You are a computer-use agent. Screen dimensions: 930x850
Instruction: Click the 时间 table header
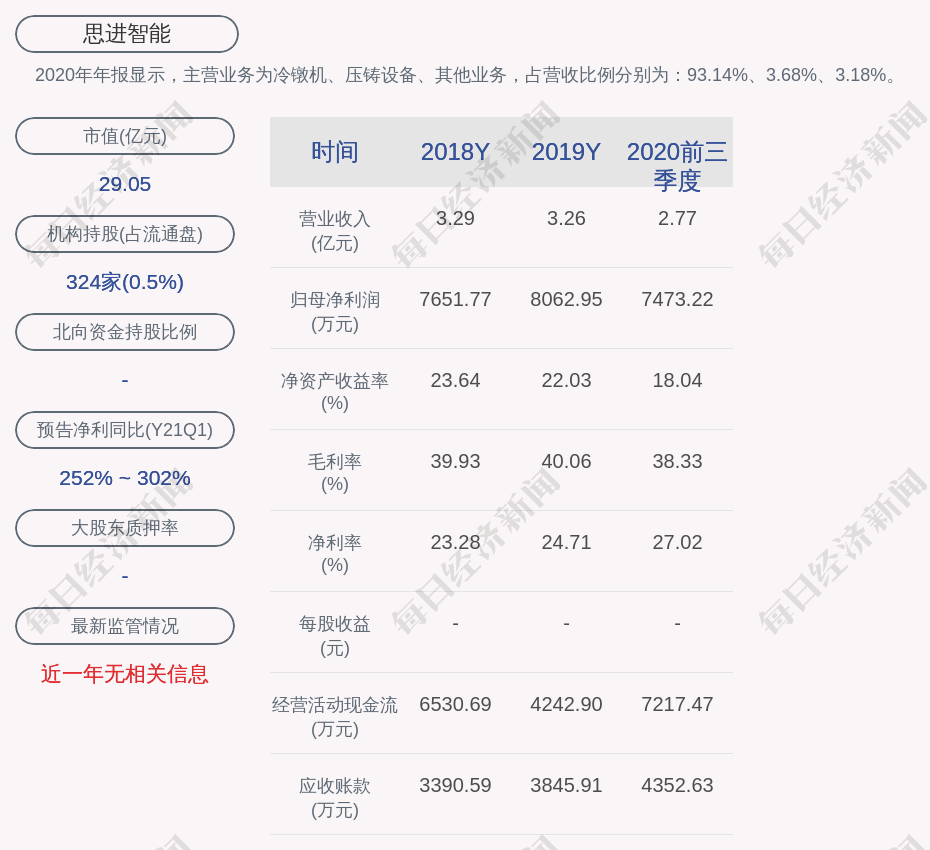tap(335, 152)
